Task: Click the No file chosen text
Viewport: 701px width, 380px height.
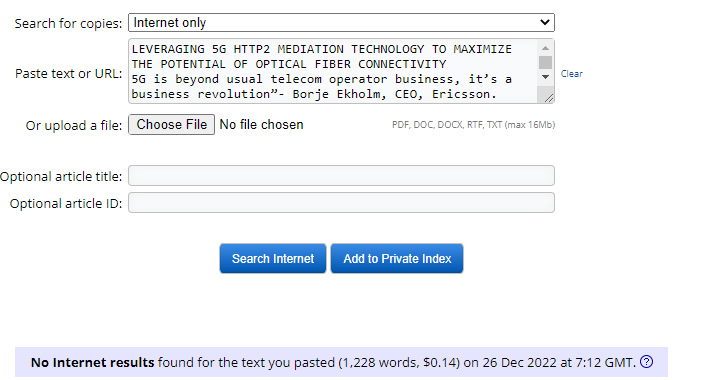Action: [262, 125]
